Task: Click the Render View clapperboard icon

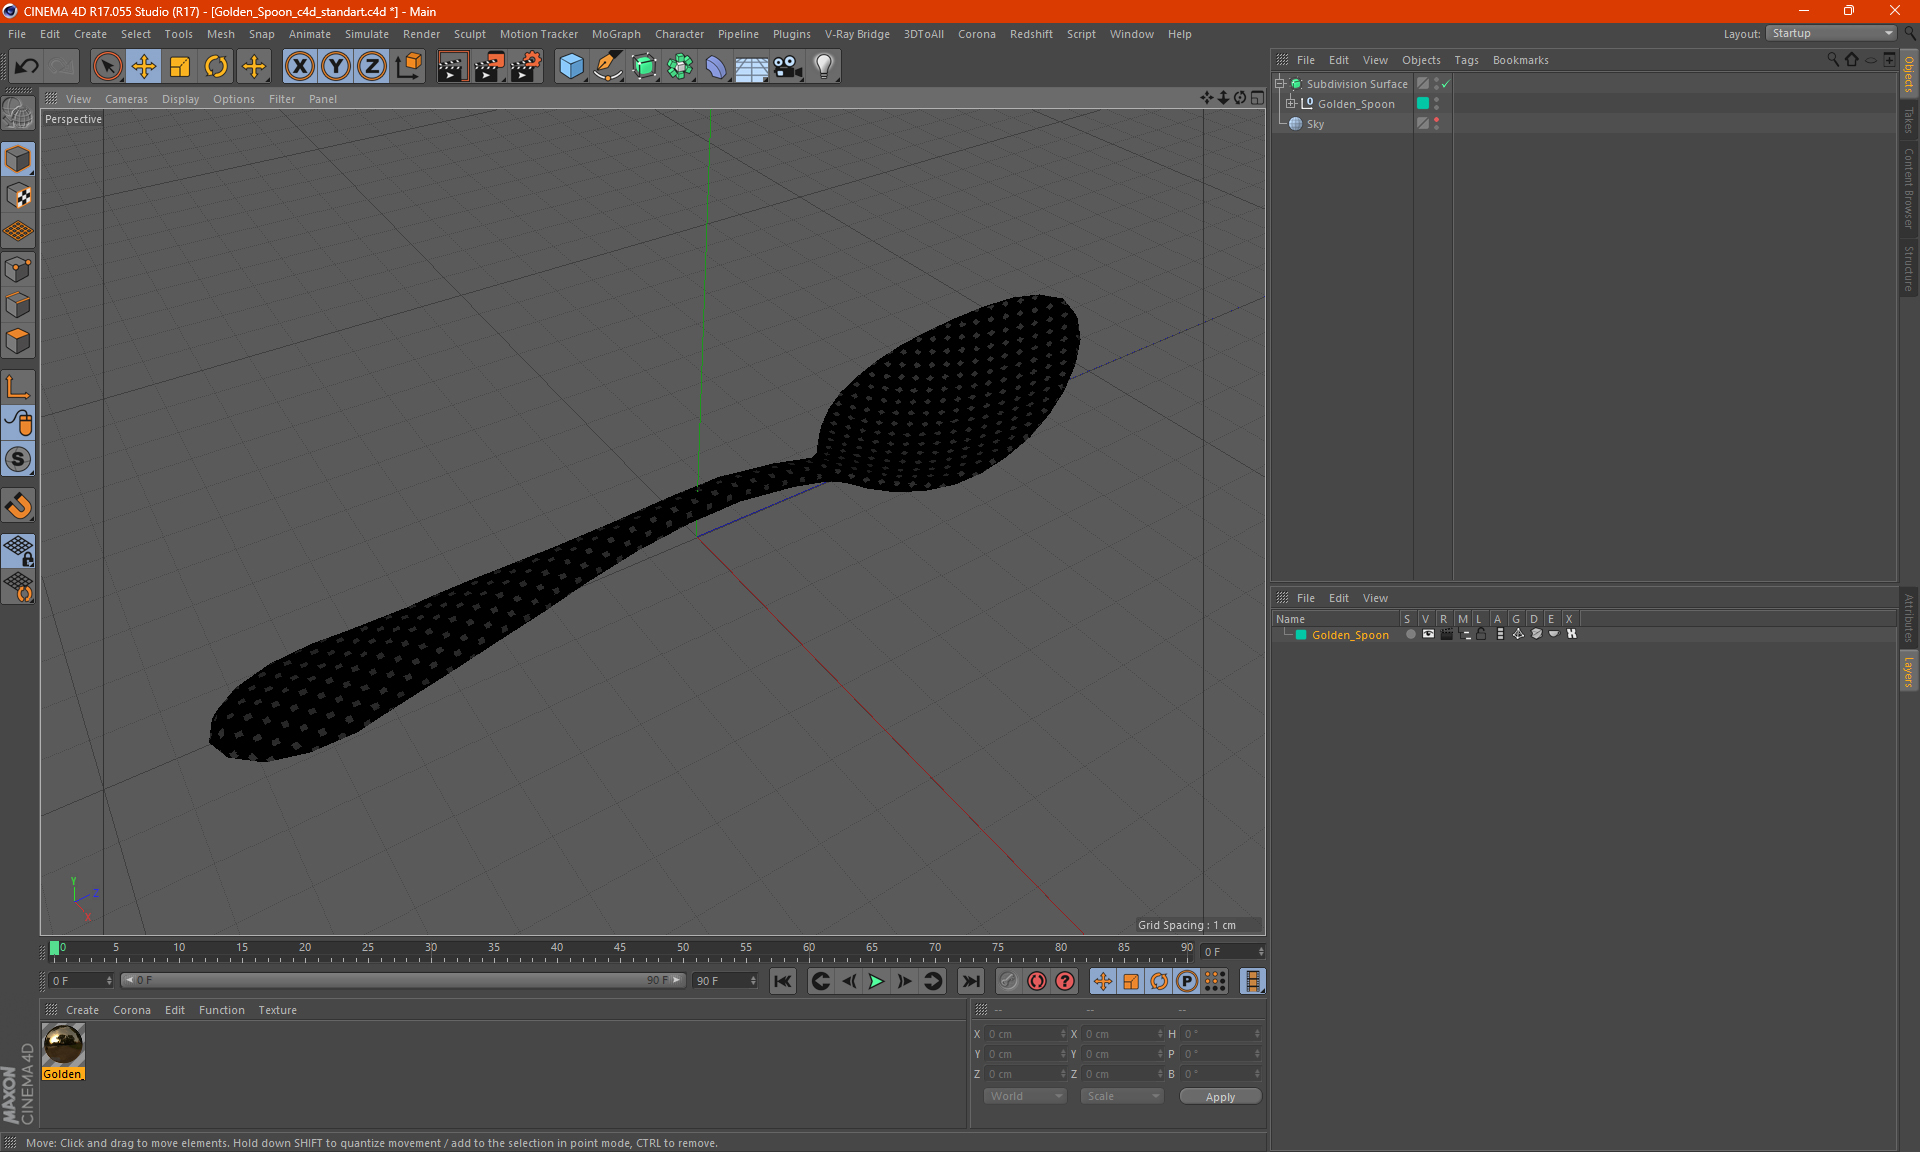Action: 452,67
